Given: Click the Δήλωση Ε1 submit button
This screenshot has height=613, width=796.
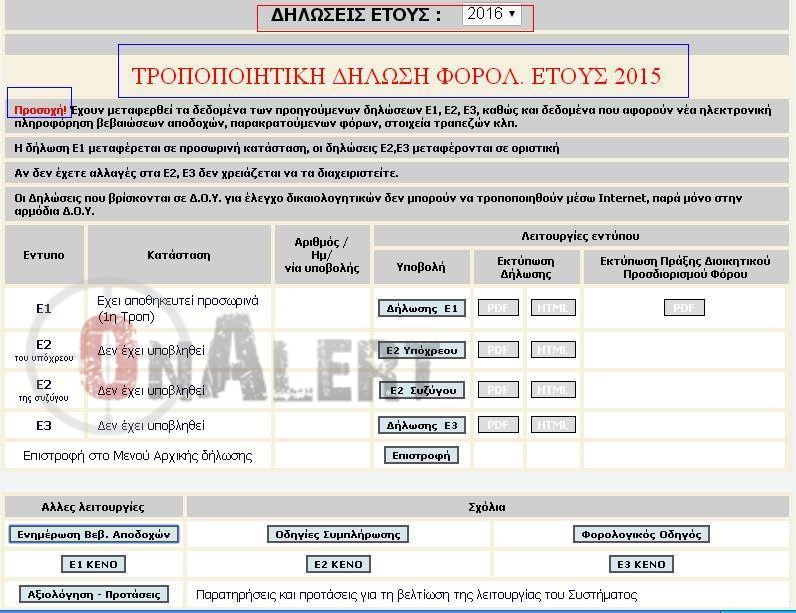Looking at the screenshot, I should pyautogui.click(x=421, y=308).
